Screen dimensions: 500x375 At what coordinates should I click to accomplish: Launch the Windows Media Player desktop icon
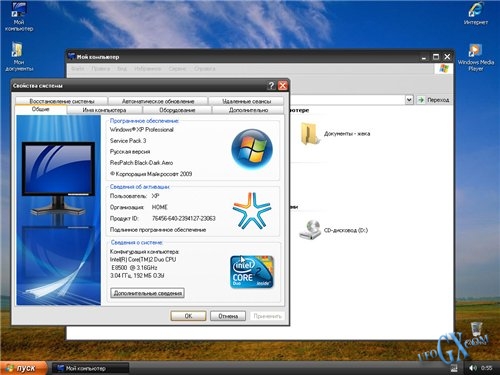point(476,57)
